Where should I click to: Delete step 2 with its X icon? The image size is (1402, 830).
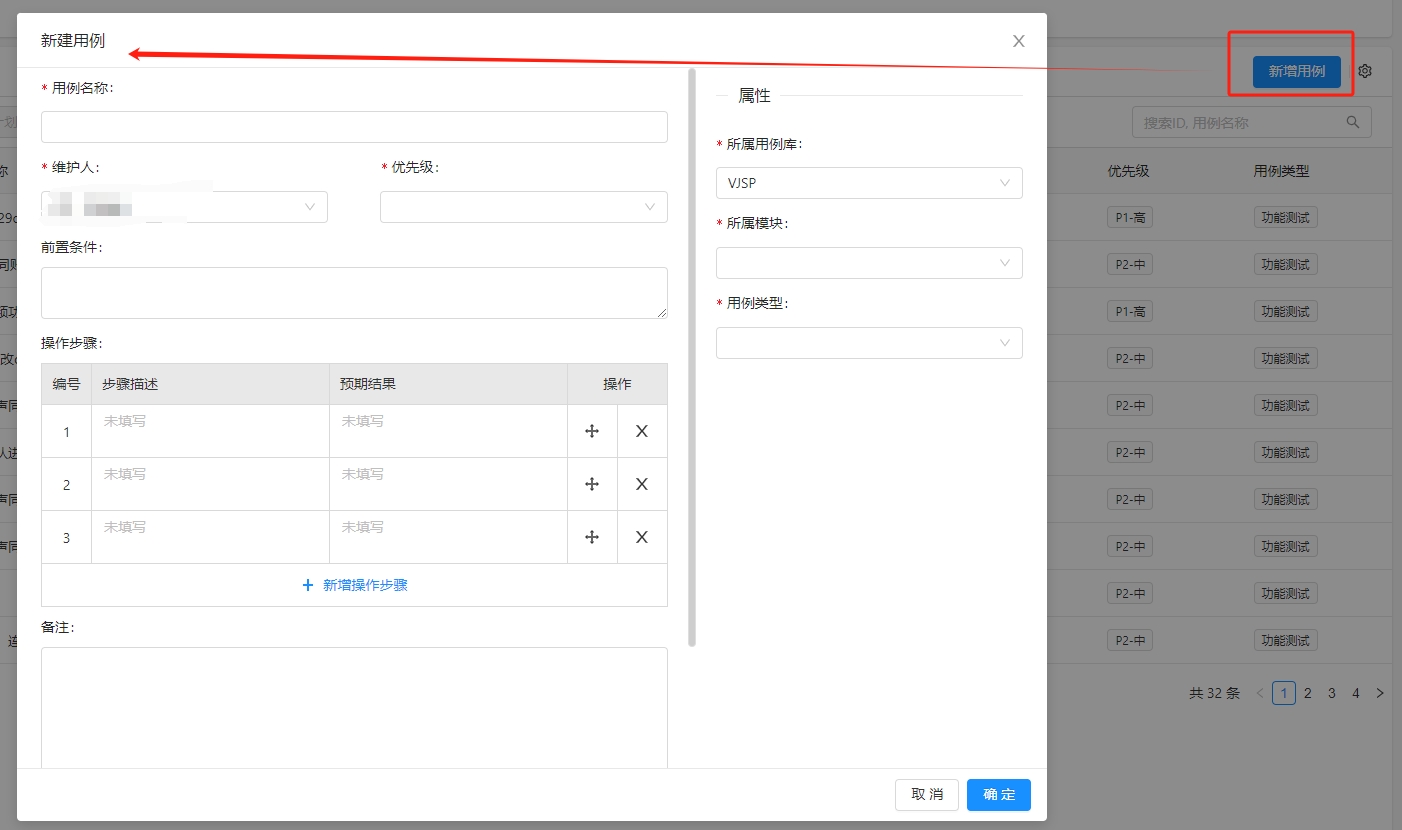(642, 484)
